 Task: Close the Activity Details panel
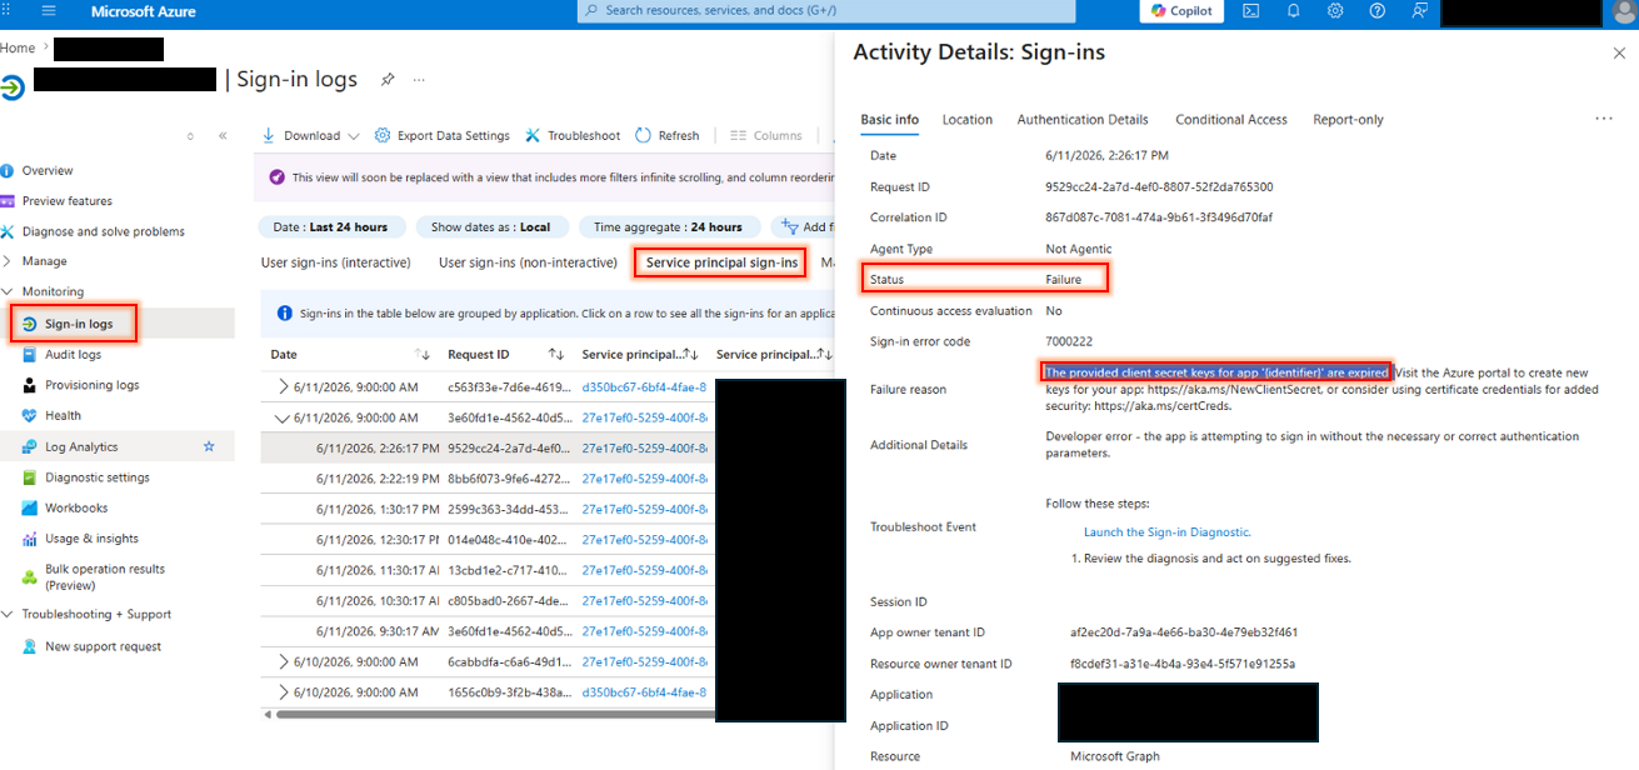1619,53
